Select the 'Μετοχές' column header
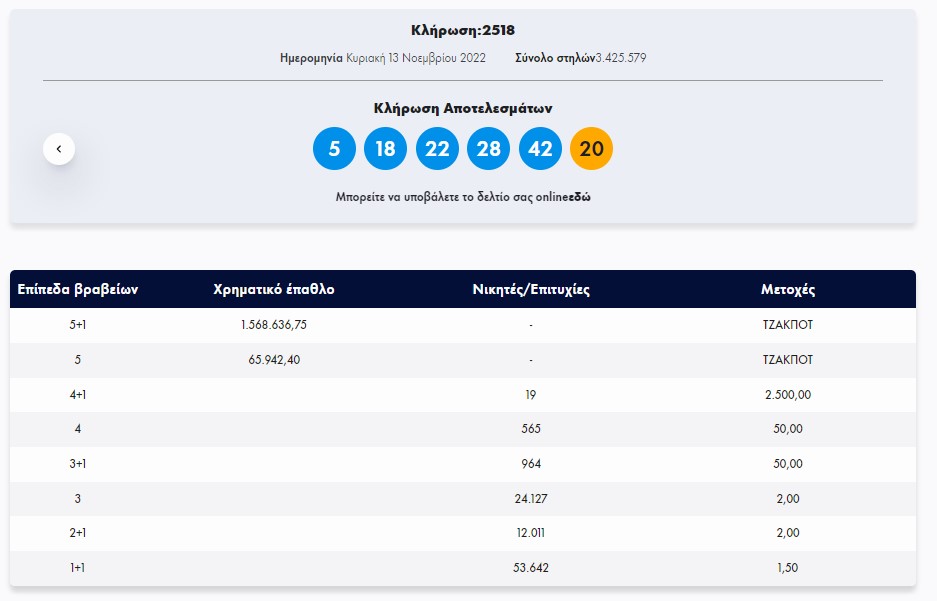The height and width of the screenshot is (601, 937). [788, 290]
